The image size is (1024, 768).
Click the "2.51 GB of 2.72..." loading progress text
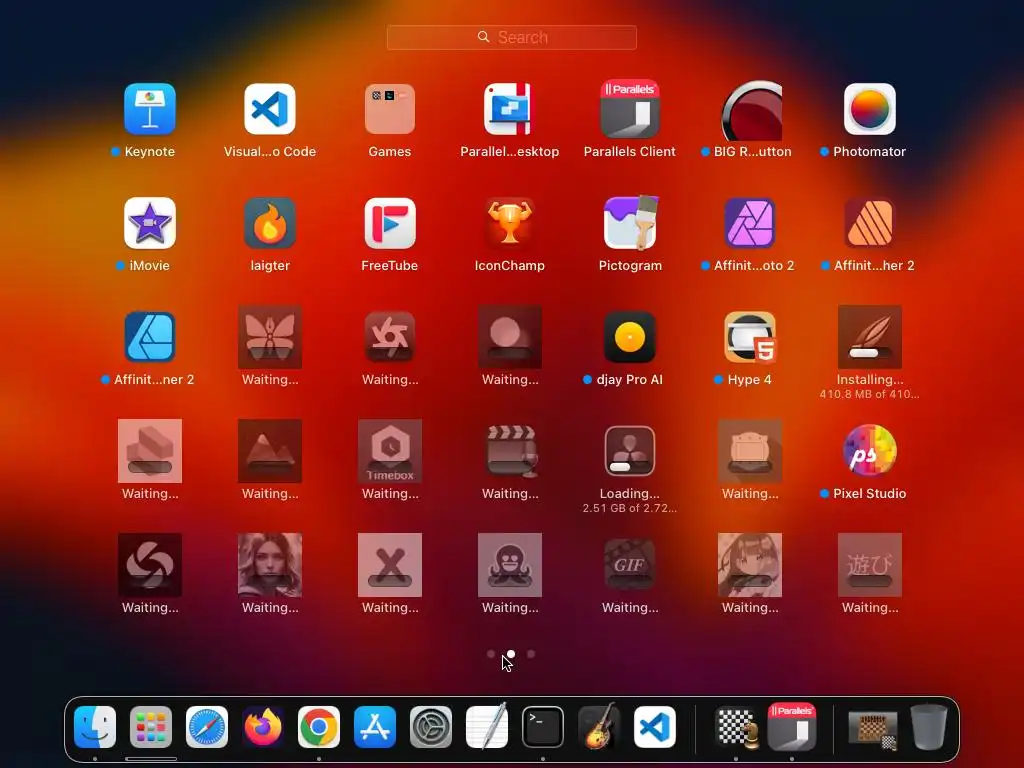630,508
